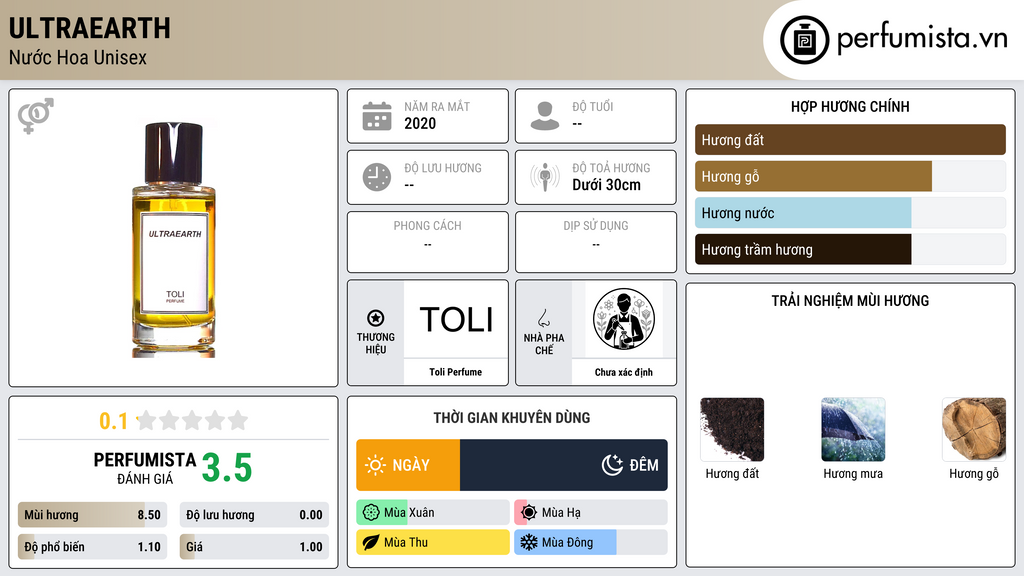
Task: Select the Đêm nighttime segment
Action: click(x=564, y=465)
